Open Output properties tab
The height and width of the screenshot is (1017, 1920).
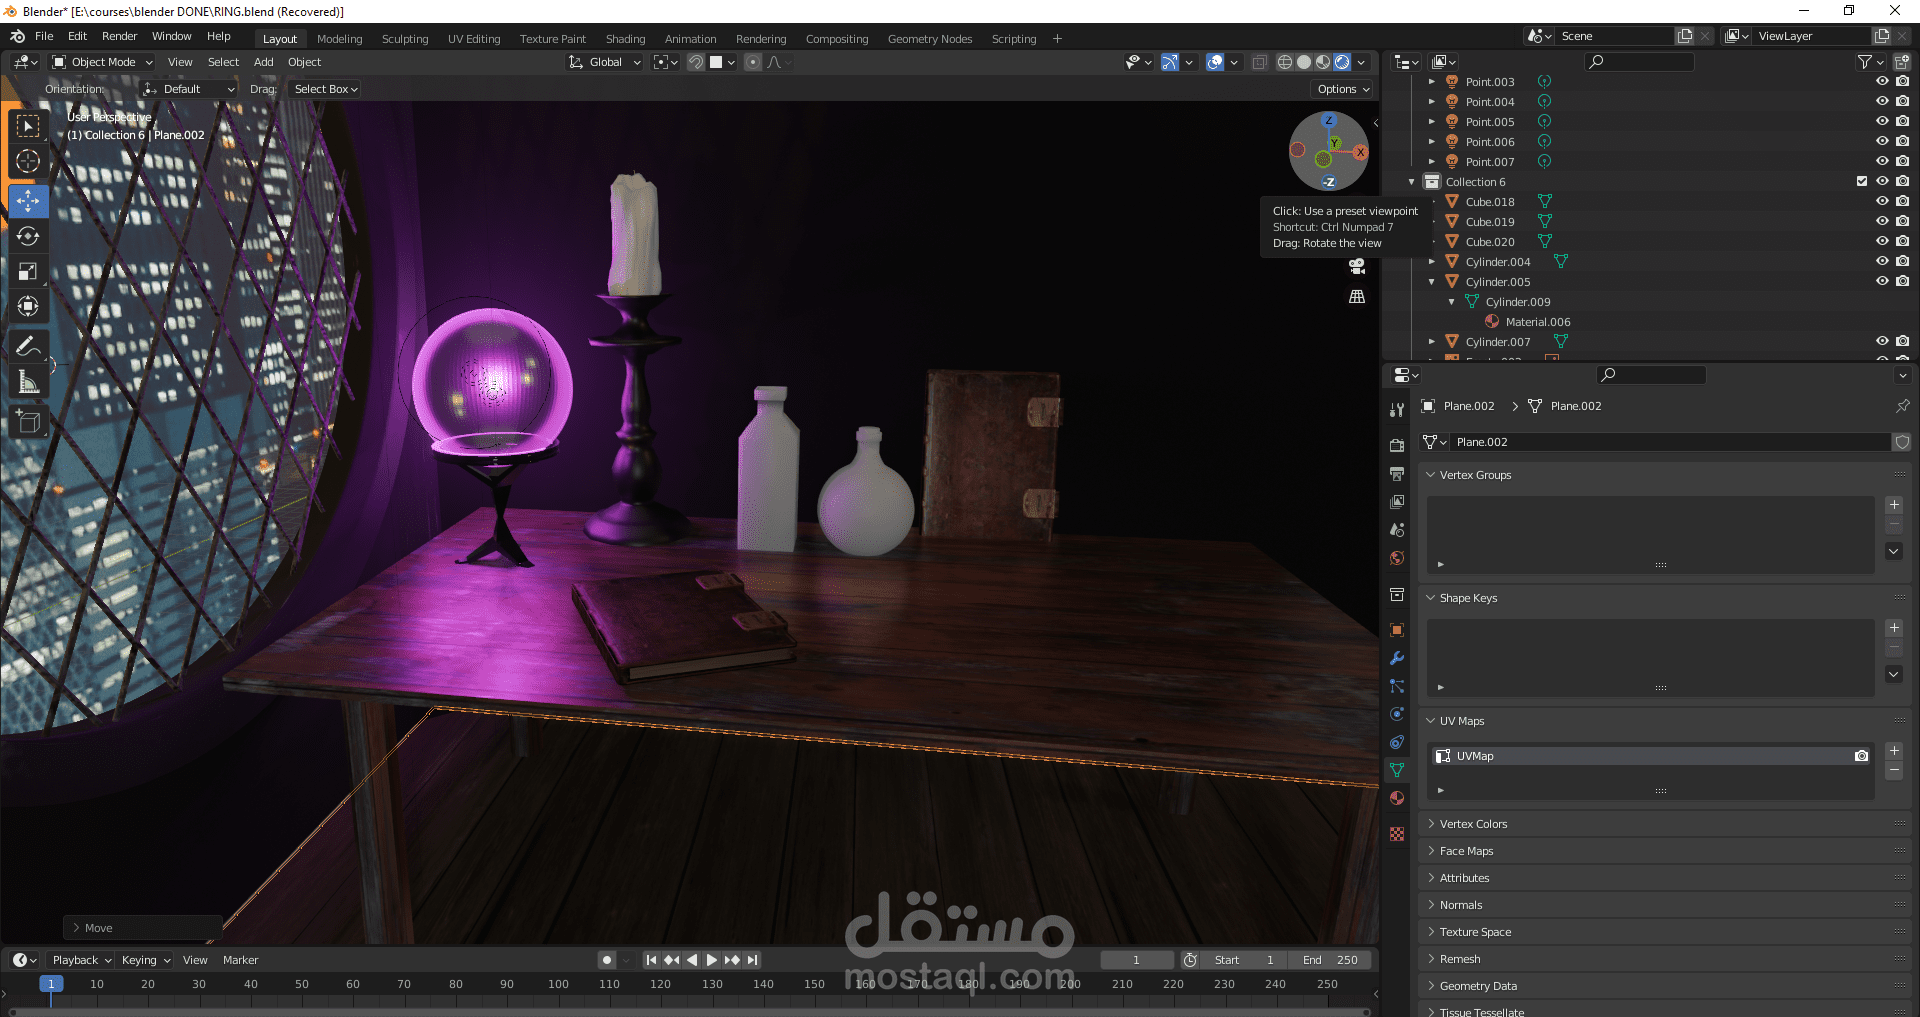[x=1397, y=473]
